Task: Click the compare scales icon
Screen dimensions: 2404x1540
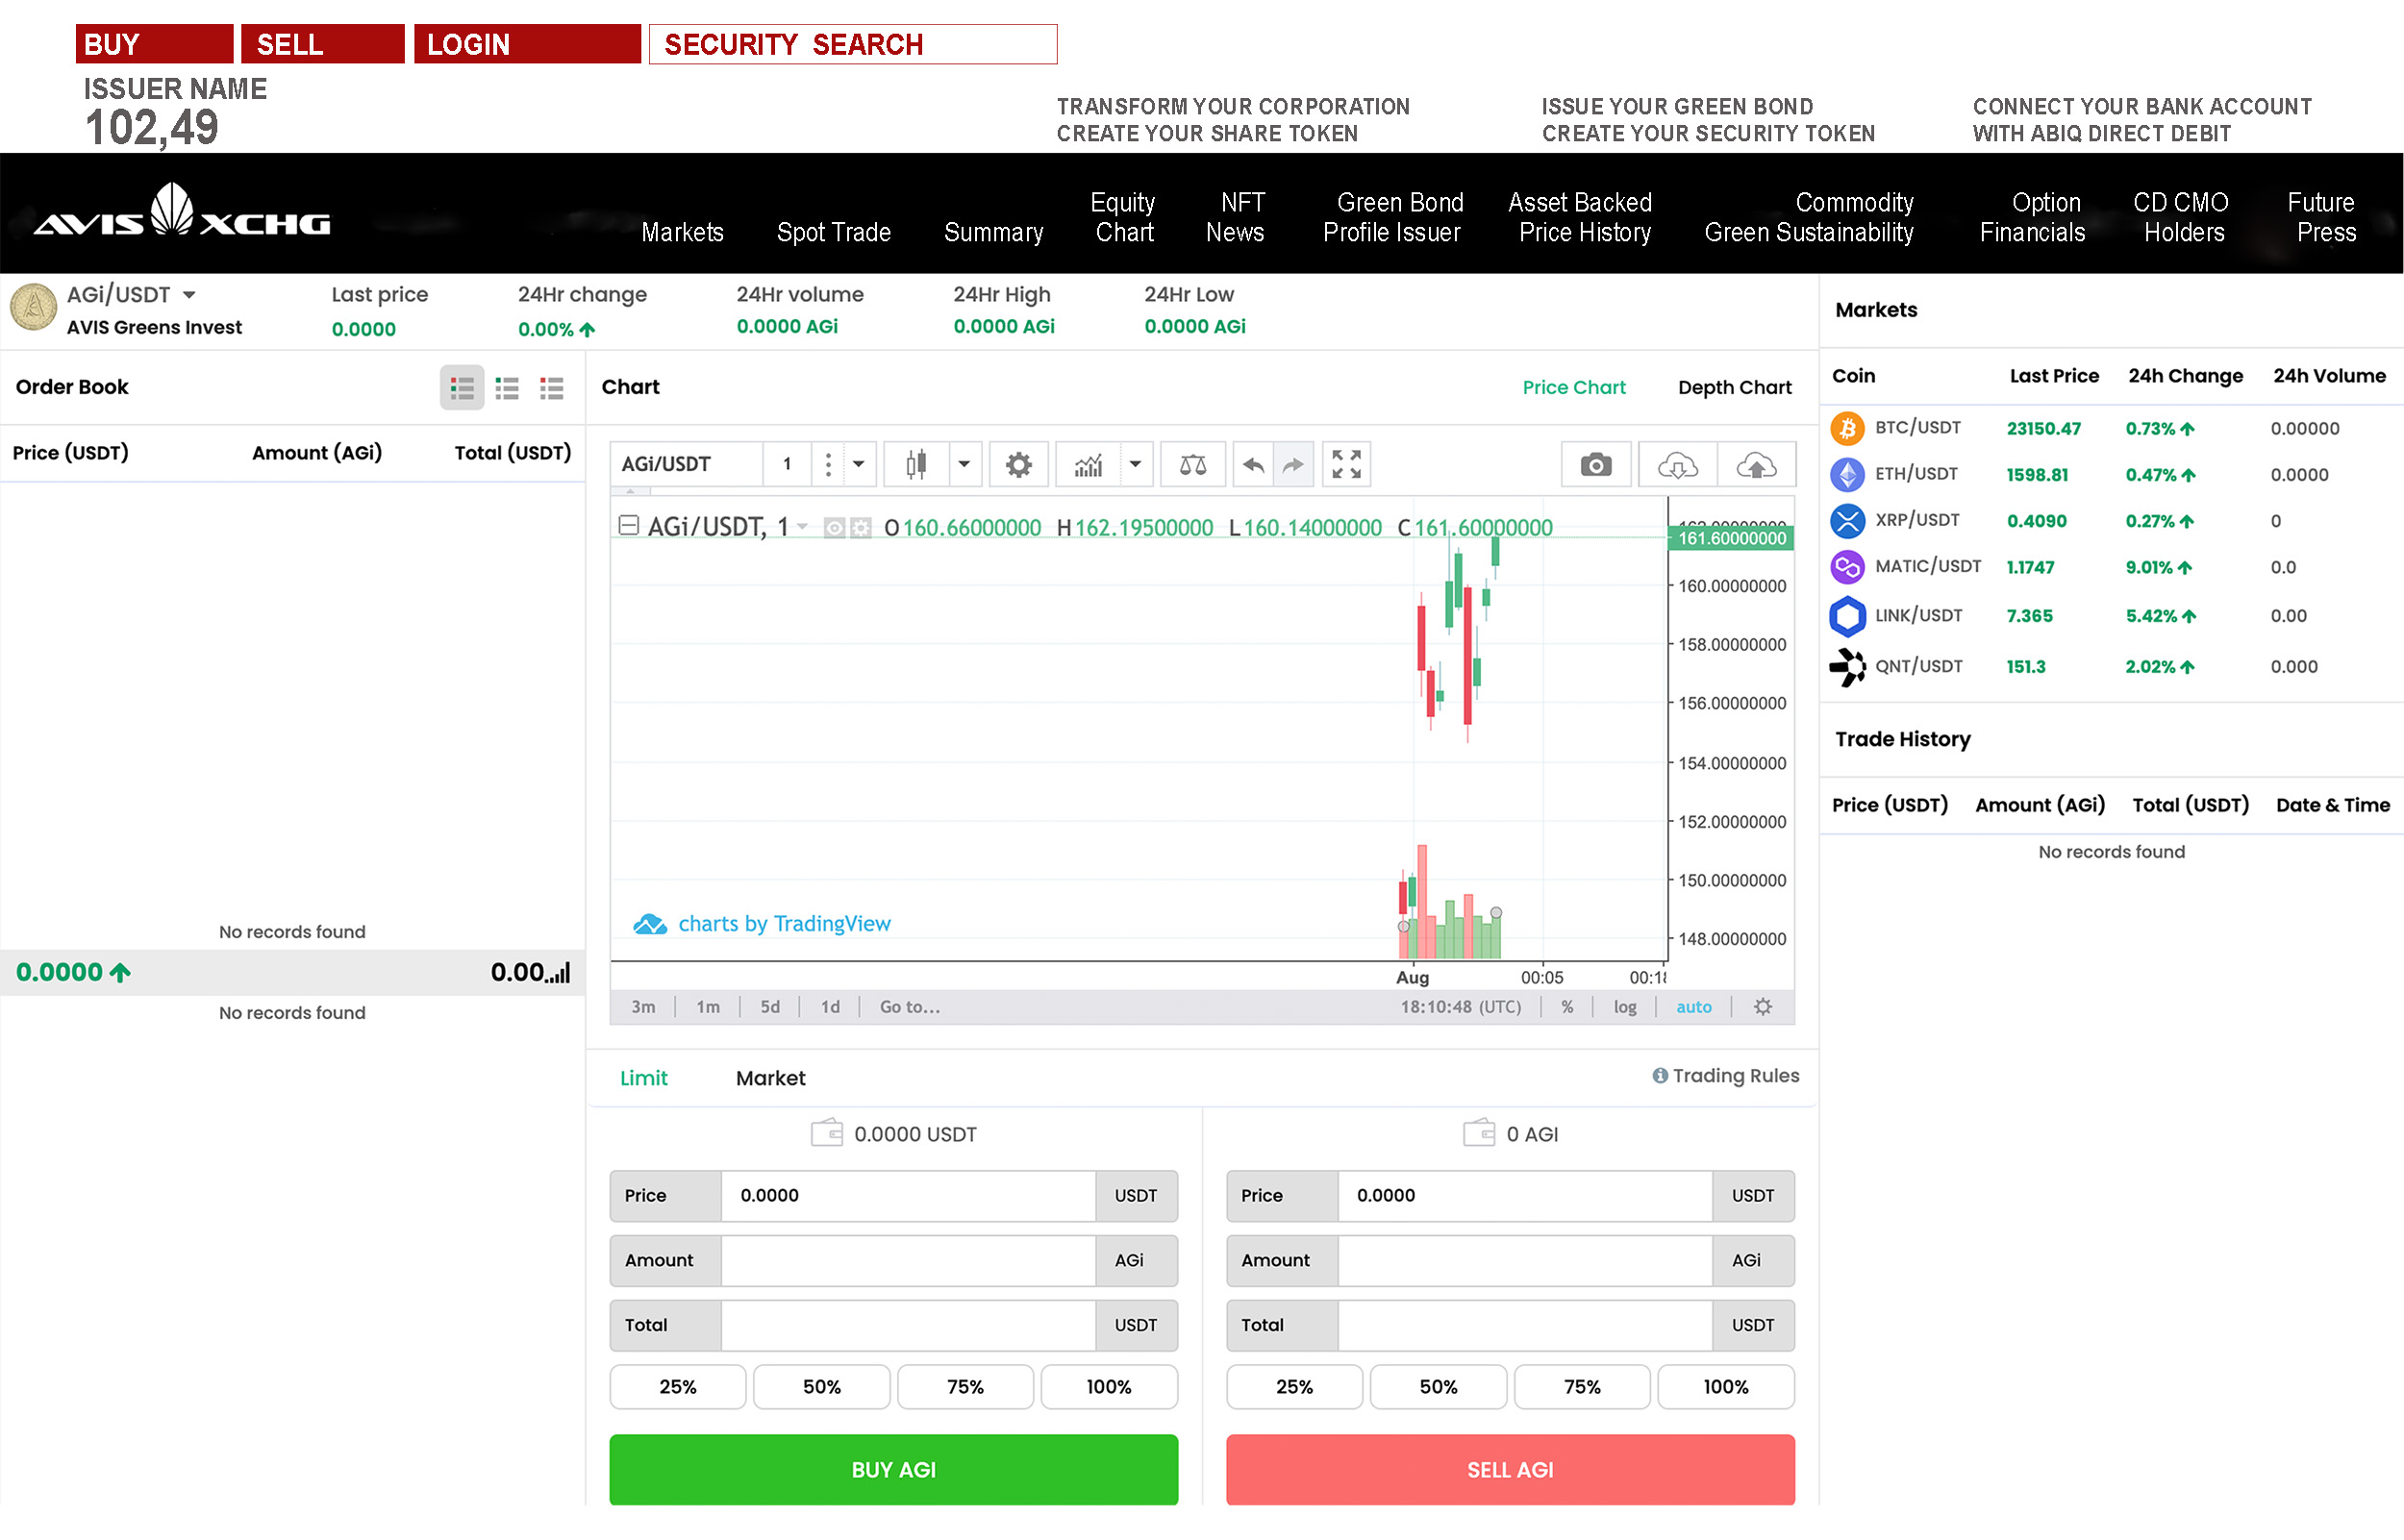Action: tap(1192, 465)
